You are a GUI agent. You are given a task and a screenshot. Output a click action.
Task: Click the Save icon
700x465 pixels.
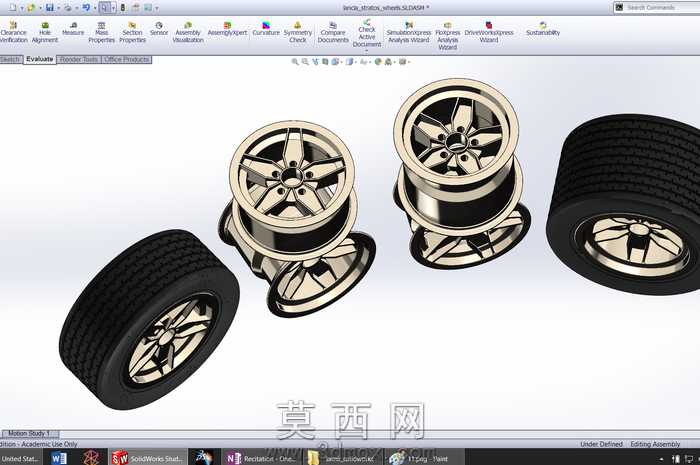point(50,8)
